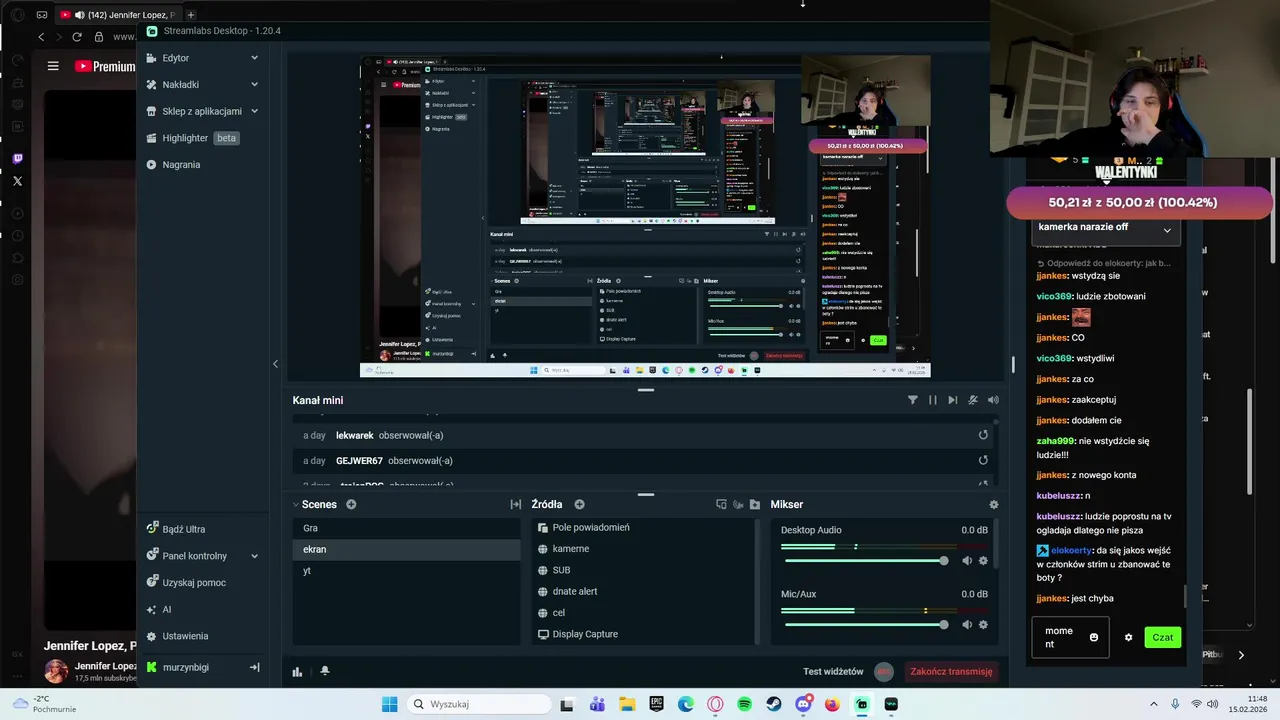The image size is (1280, 720).
Task: Select the yt scene
Action: pos(407,571)
